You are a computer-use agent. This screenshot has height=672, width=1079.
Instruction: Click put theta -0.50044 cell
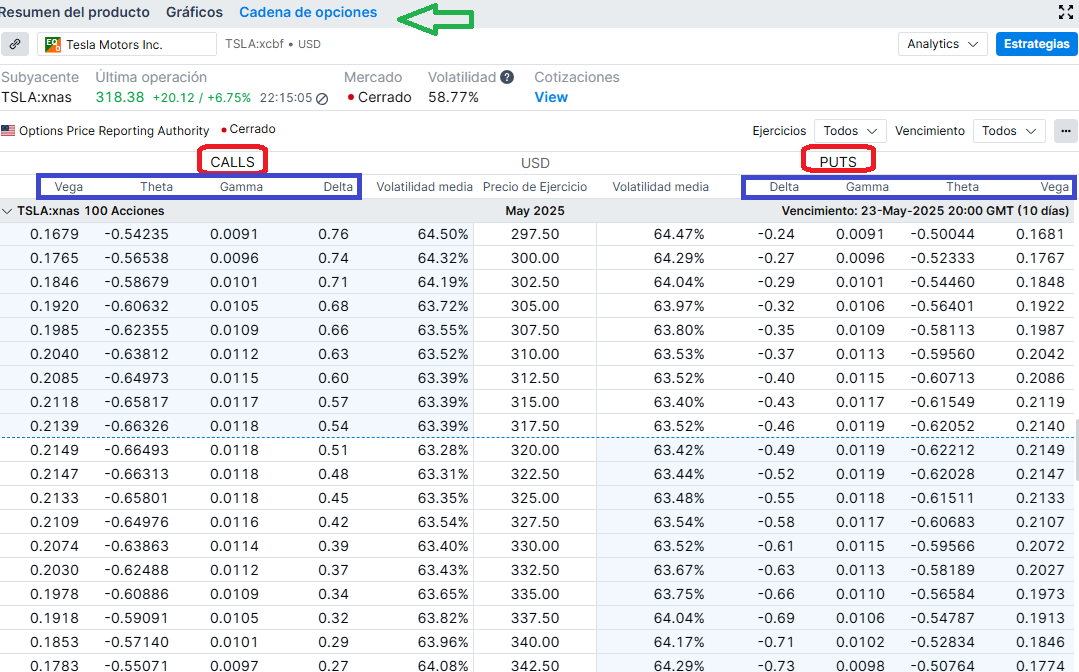pos(942,235)
